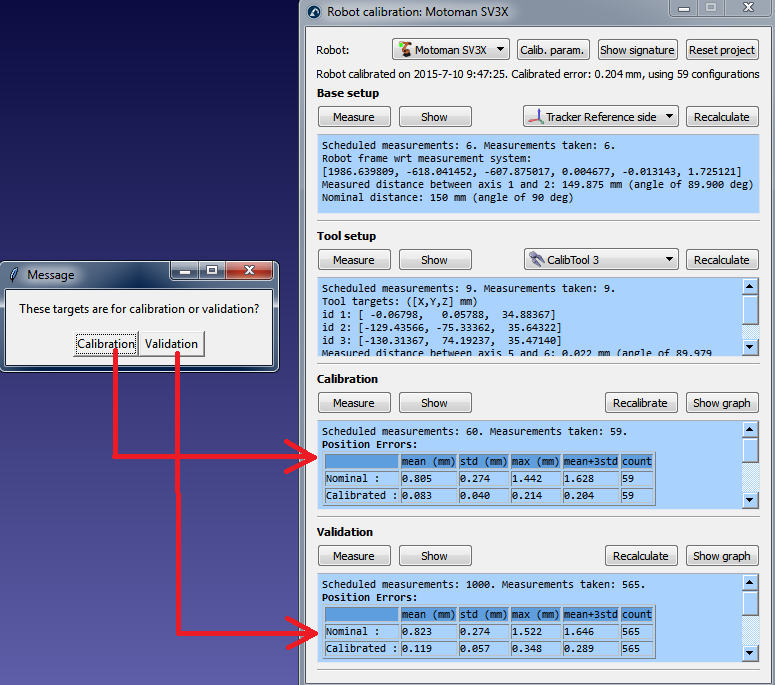Click the Reset project button
775x685 pixels.
[722, 50]
